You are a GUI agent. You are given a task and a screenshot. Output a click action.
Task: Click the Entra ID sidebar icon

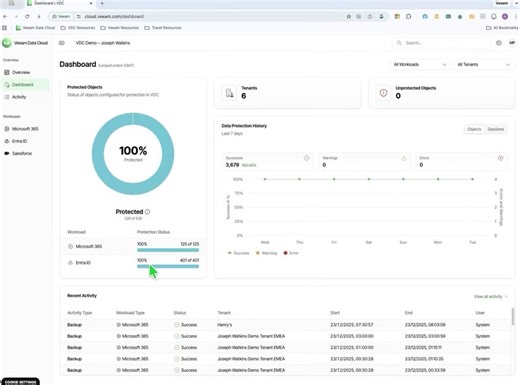[x=7, y=141]
